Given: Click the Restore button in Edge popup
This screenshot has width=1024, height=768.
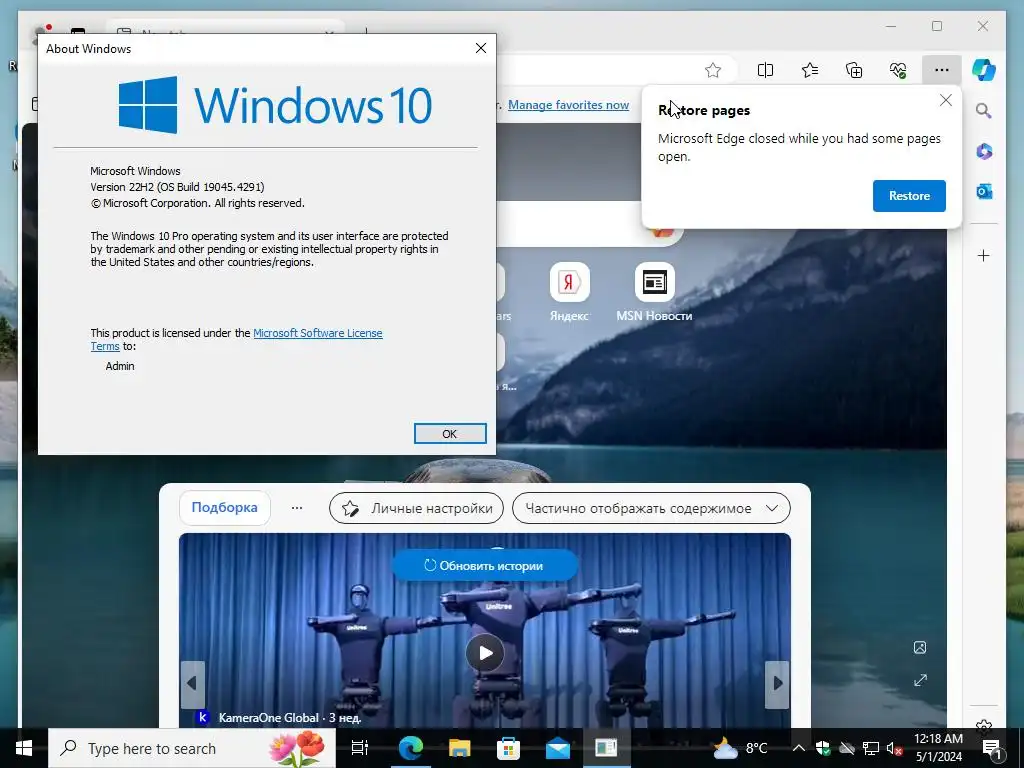Looking at the screenshot, I should [x=909, y=196].
